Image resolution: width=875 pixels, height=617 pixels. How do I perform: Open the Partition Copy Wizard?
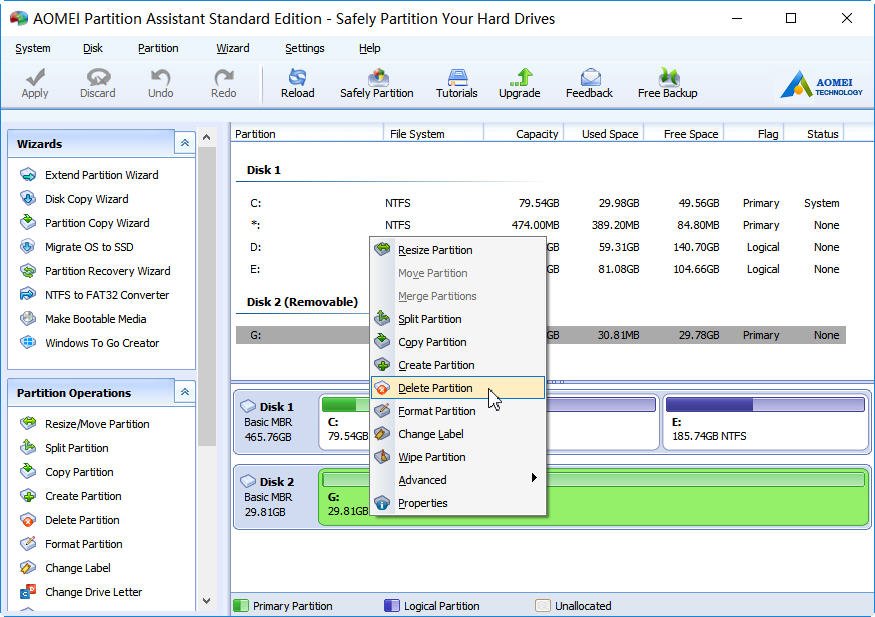click(97, 223)
